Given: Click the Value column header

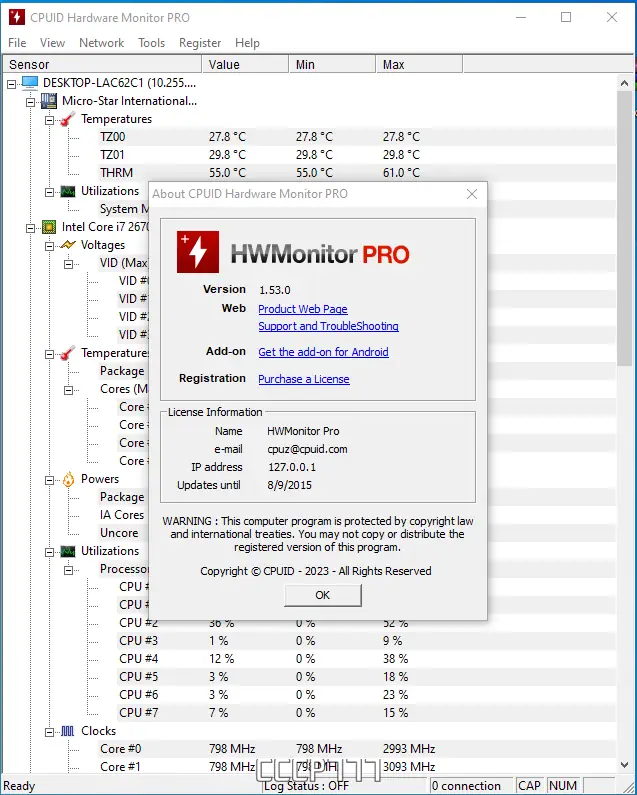Looking at the screenshot, I should click(x=245, y=64).
